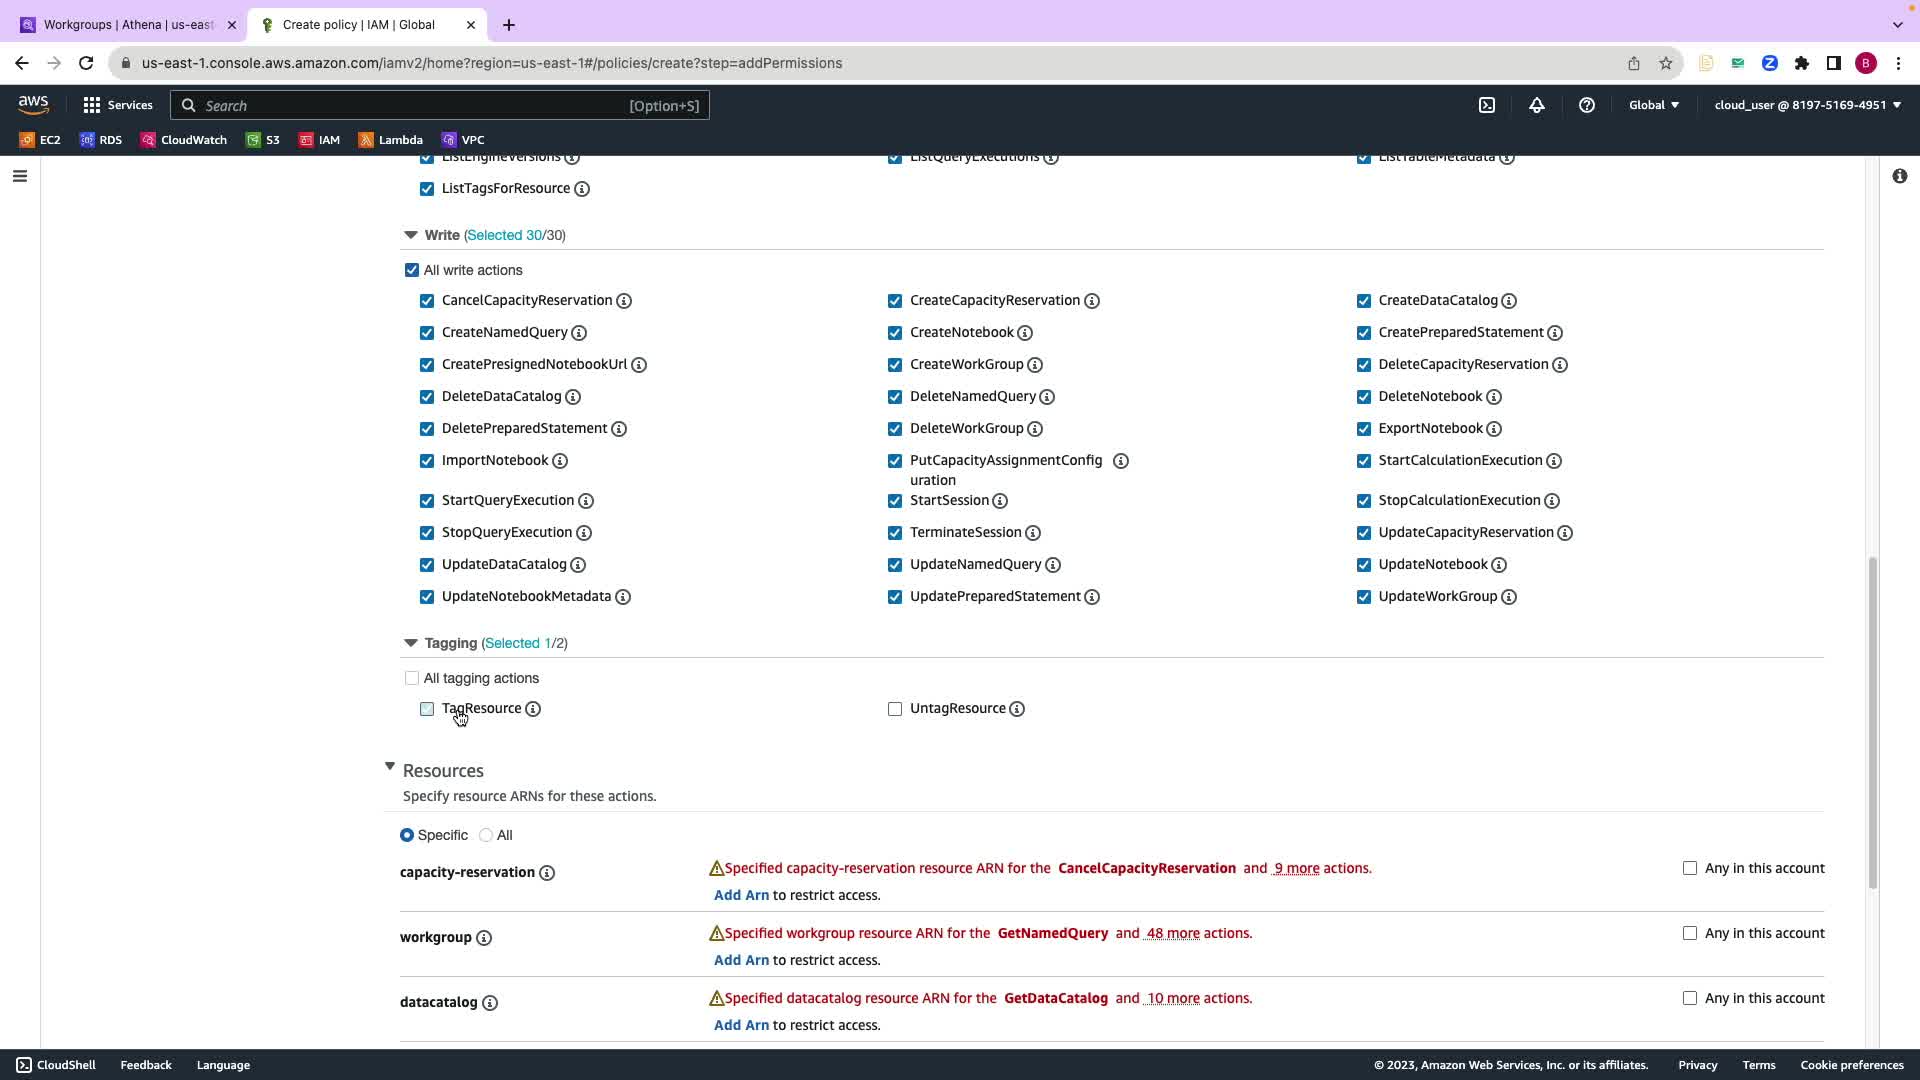Open the Global region dropdown
The image size is (1920, 1080).
click(1653, 105)
